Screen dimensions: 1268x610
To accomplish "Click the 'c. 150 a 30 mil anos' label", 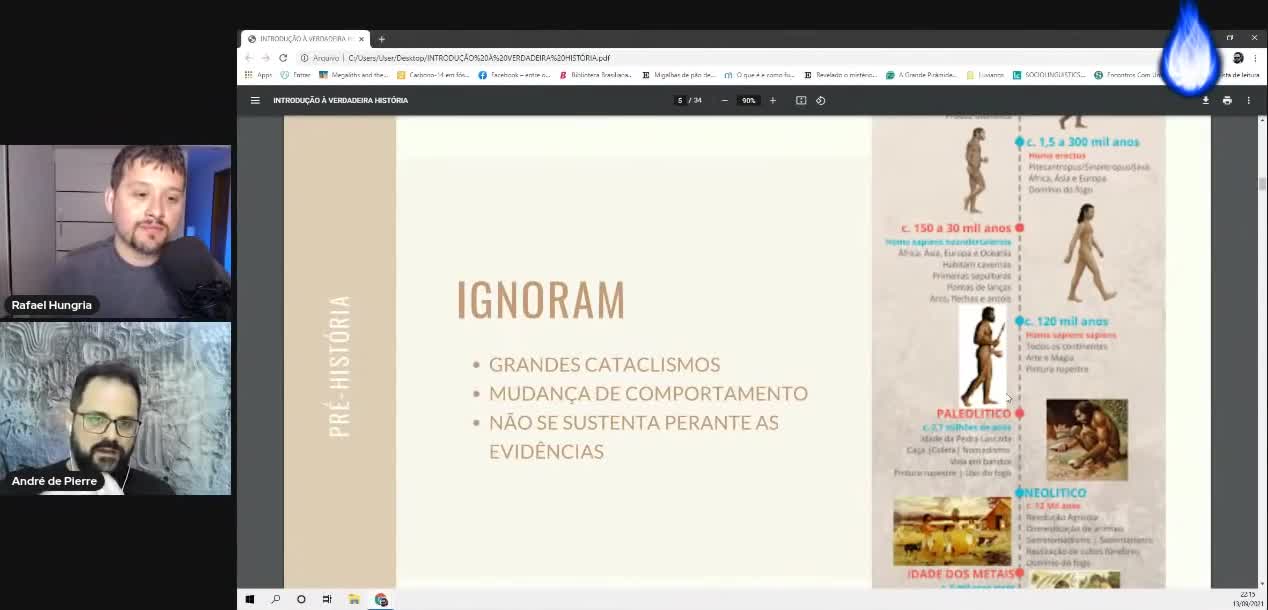I will [956, 228].
